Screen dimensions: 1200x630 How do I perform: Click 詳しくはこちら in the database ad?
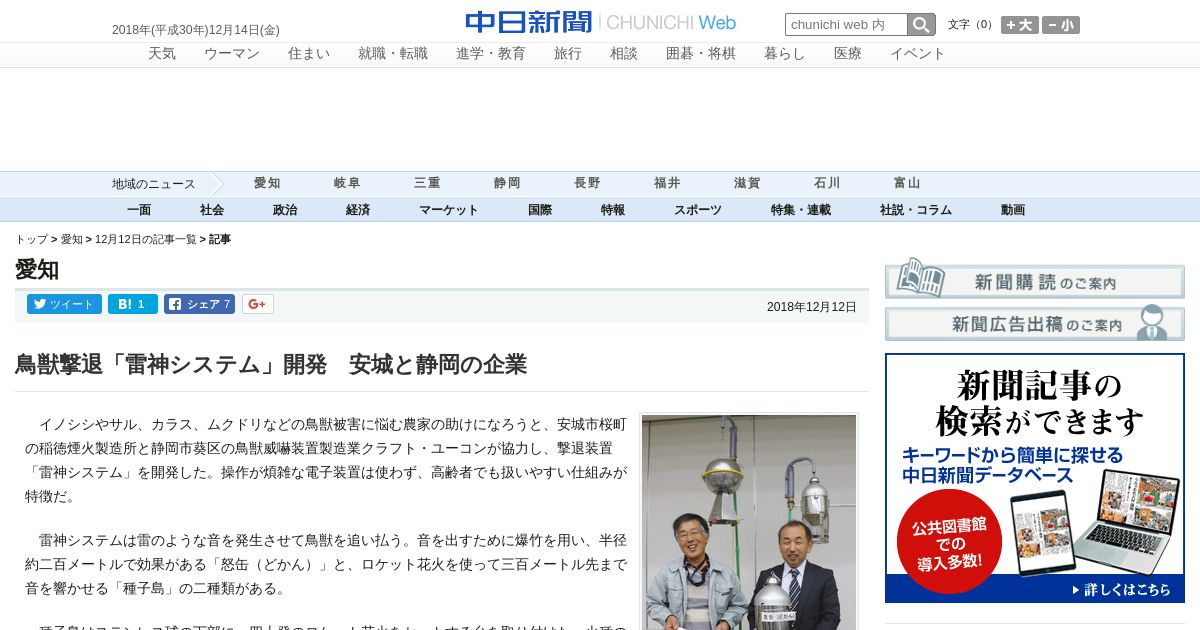pos(1119,590)
